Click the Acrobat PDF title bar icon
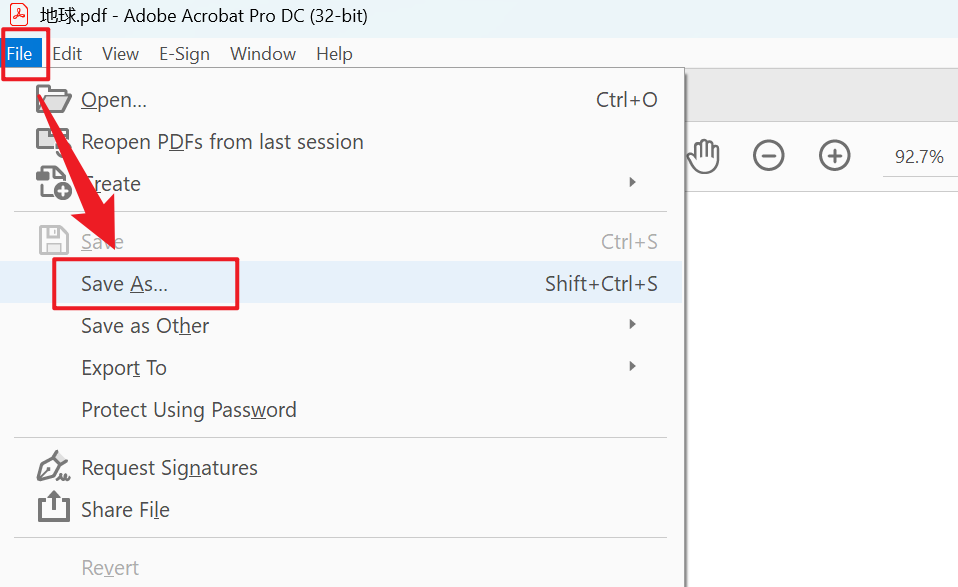Viewport: 958px width, 587px height. click(19, 15)
